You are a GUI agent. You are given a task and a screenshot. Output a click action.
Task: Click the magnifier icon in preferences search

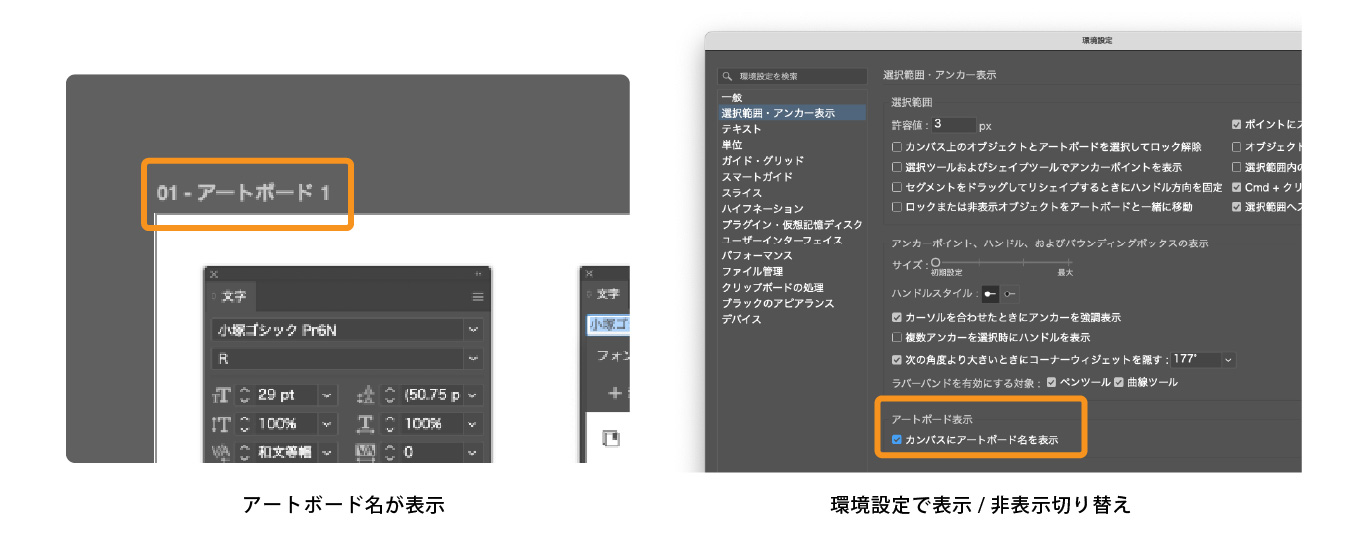(728, 76)
